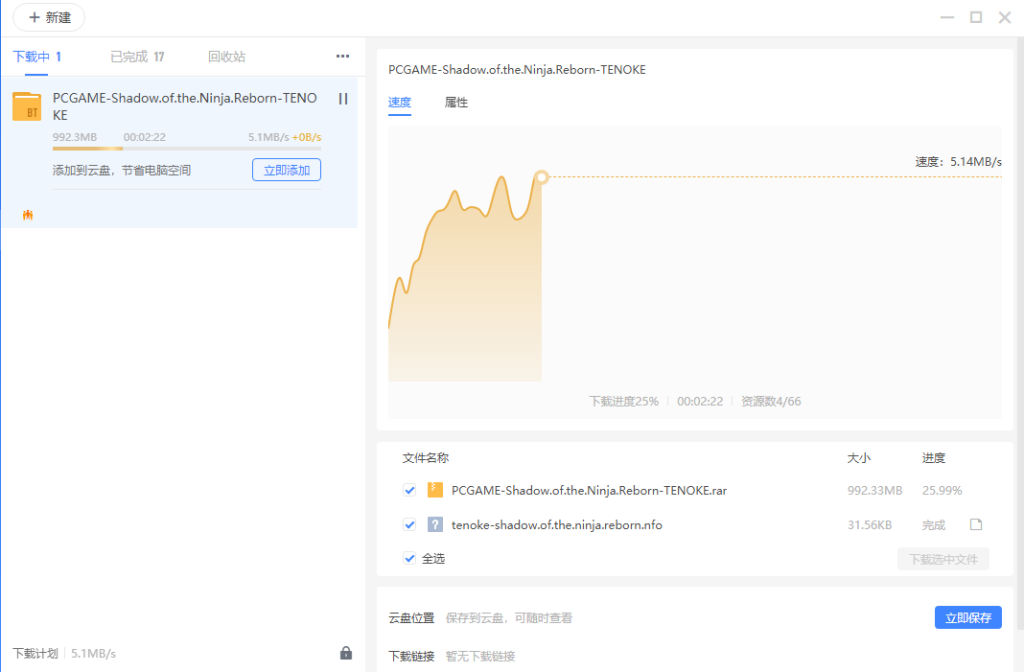Open the three-dot more options menu
Screen dimensions: 1024x672
click(x=343, y=56)
